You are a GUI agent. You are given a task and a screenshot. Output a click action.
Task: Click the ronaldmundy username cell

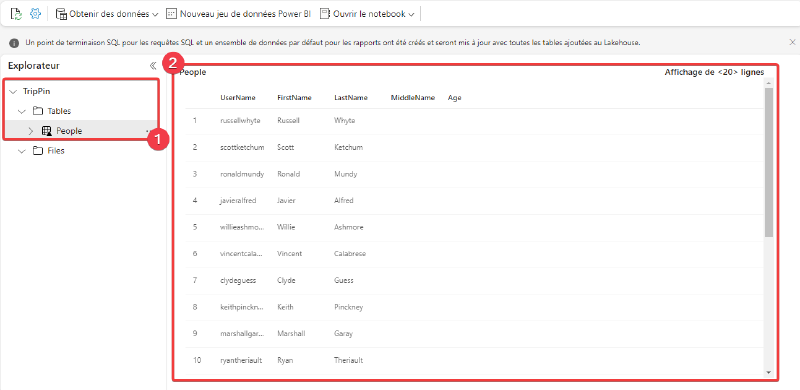[x=242, y=174]
